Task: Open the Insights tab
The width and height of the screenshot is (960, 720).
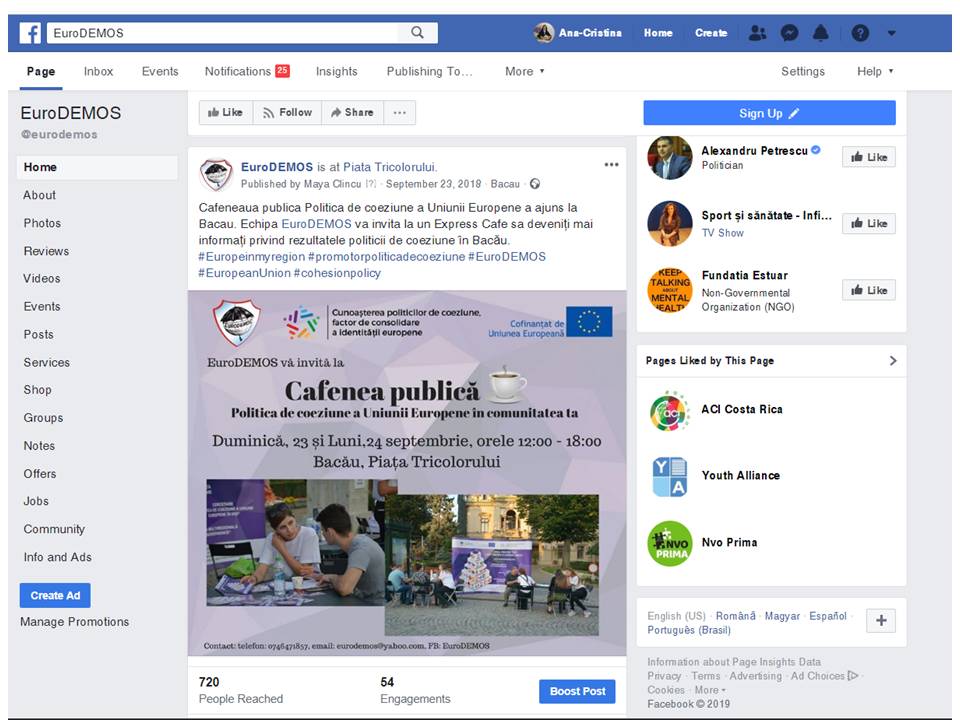Action: pos(337,72)
